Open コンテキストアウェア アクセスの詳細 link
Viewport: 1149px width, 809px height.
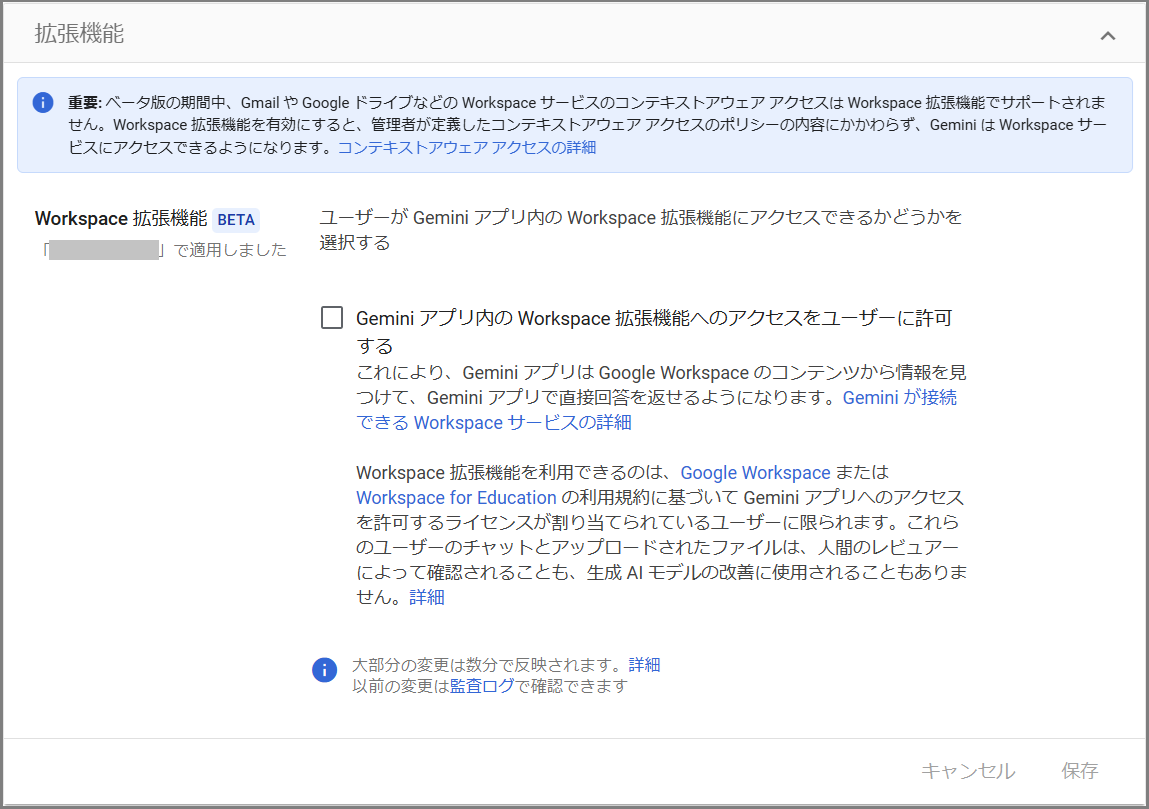(x=467, y=147)
